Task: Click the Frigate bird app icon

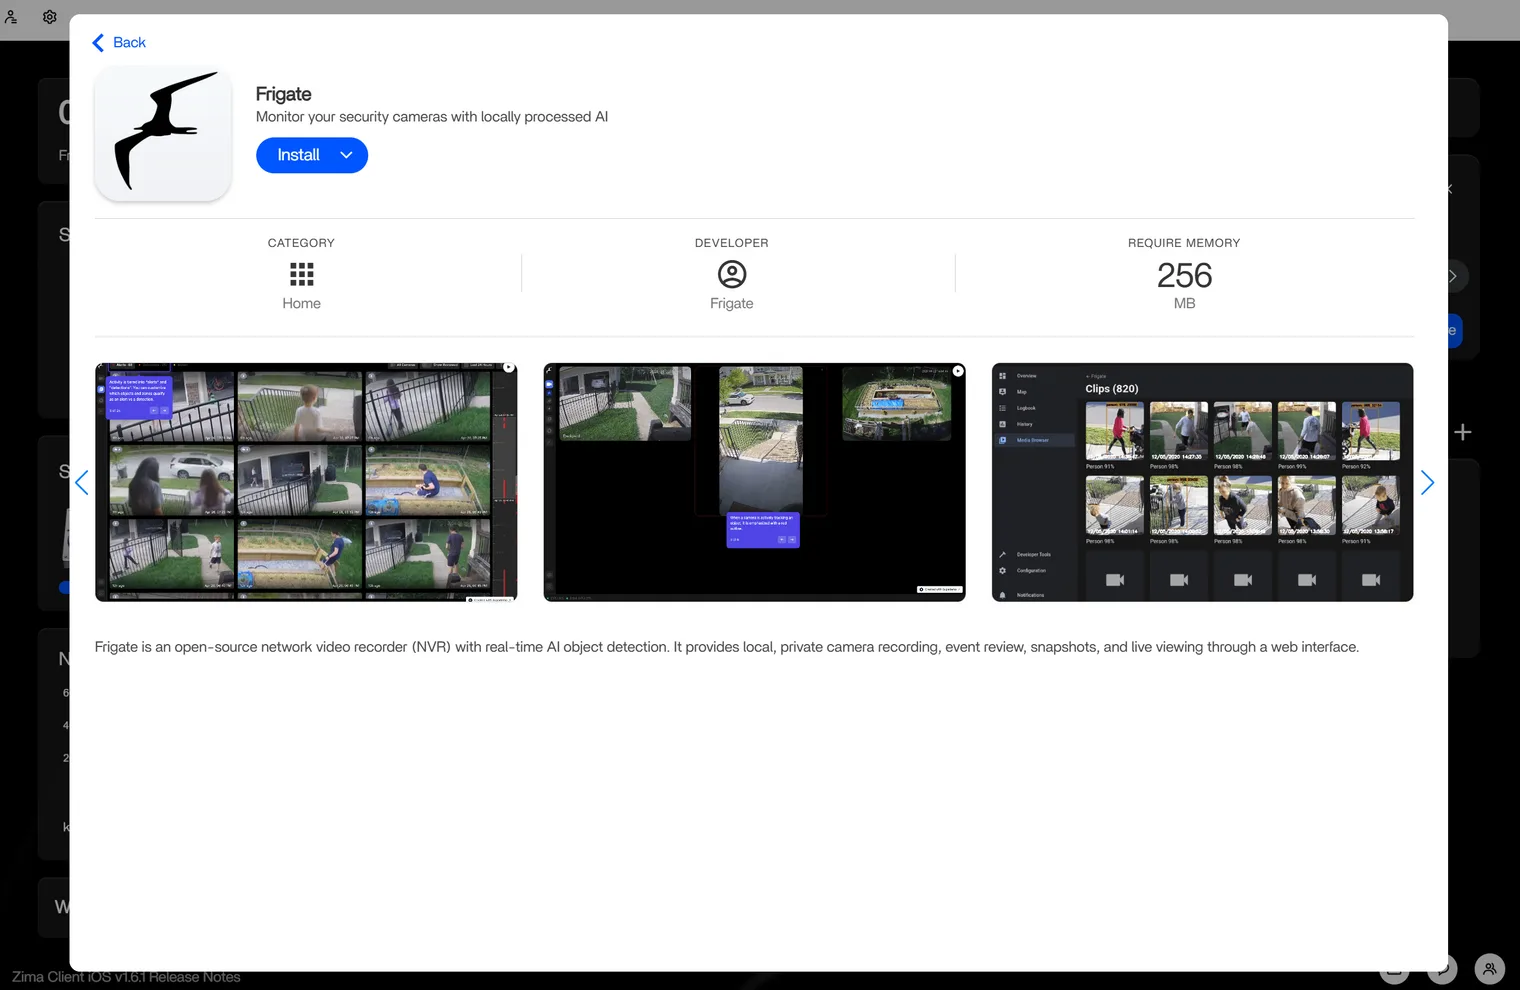Action: point(163,134)
